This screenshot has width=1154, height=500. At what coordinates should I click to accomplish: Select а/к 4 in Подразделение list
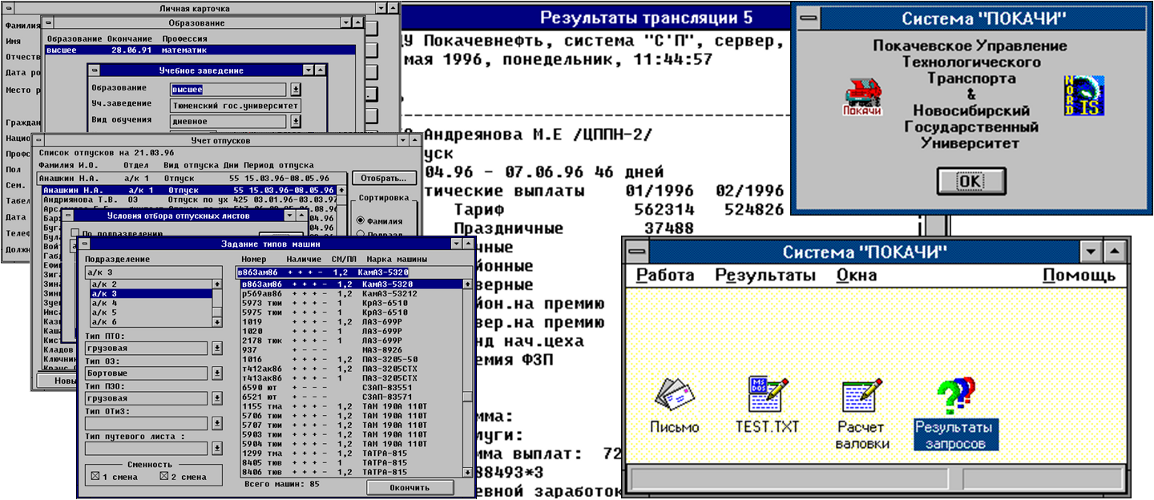(x=151, y=303)
